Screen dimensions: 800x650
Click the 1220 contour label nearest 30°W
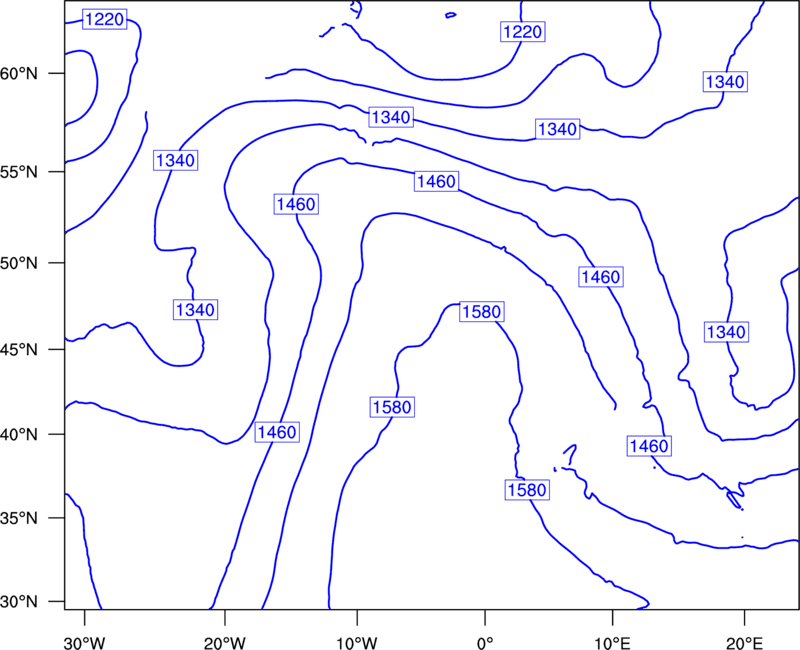(105, 19)
